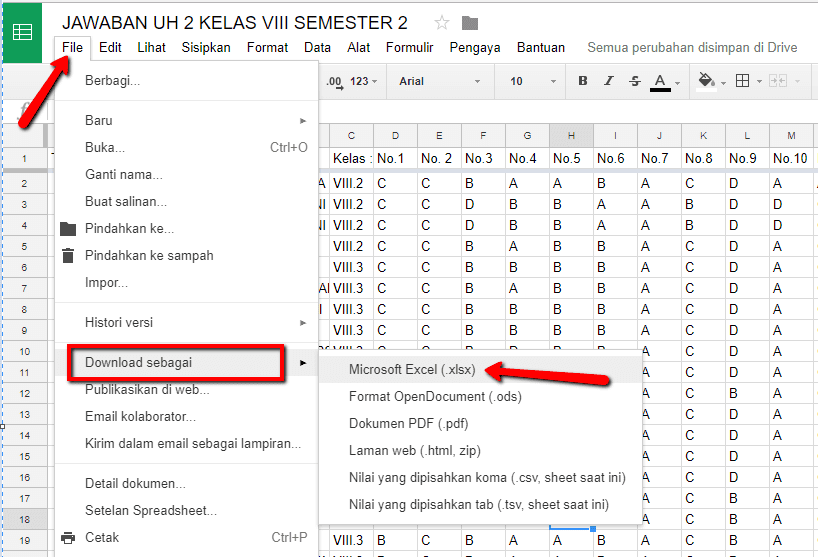Open the Google Sheets home icon
The image size is (818, 557).
click(x=22, y=32)
